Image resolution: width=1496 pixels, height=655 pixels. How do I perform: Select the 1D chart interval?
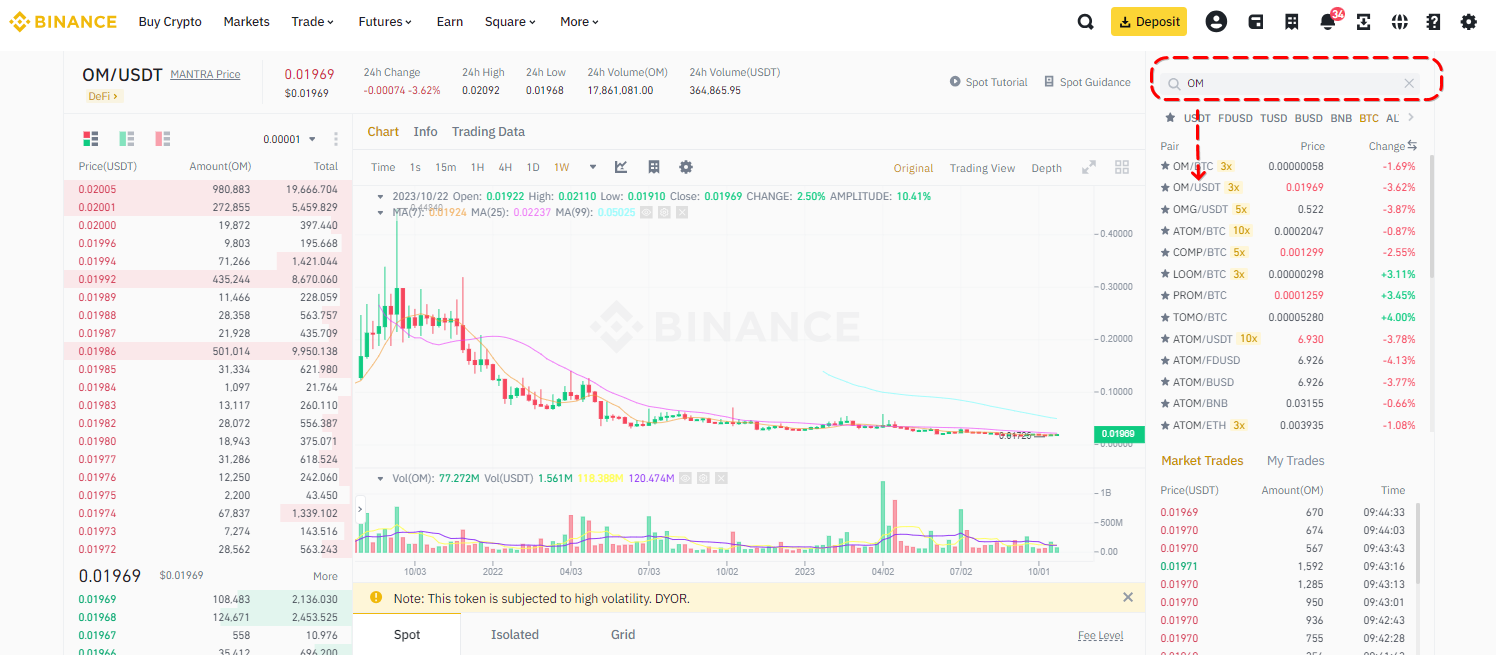[x=533, y=167]
